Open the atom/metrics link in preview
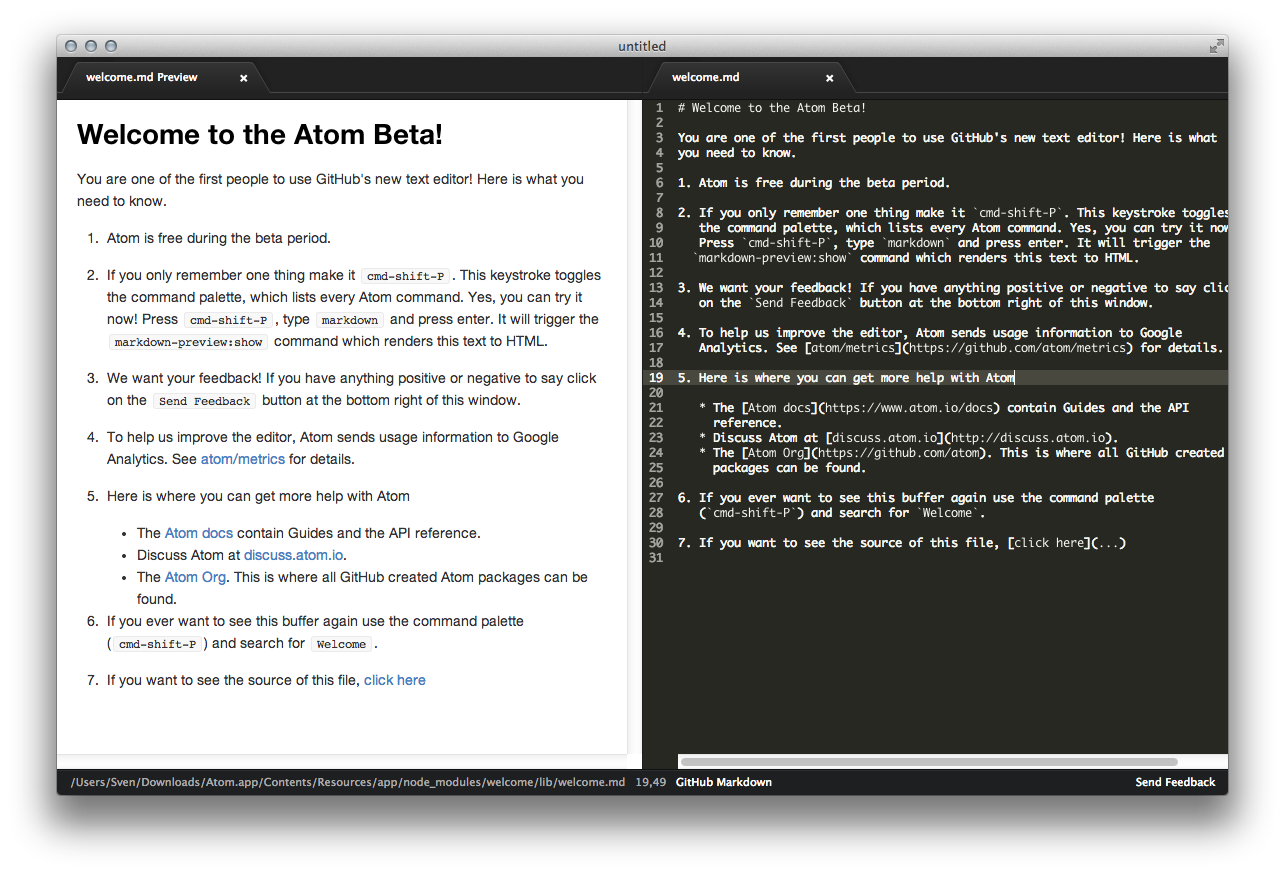 [x=242, y=459]
